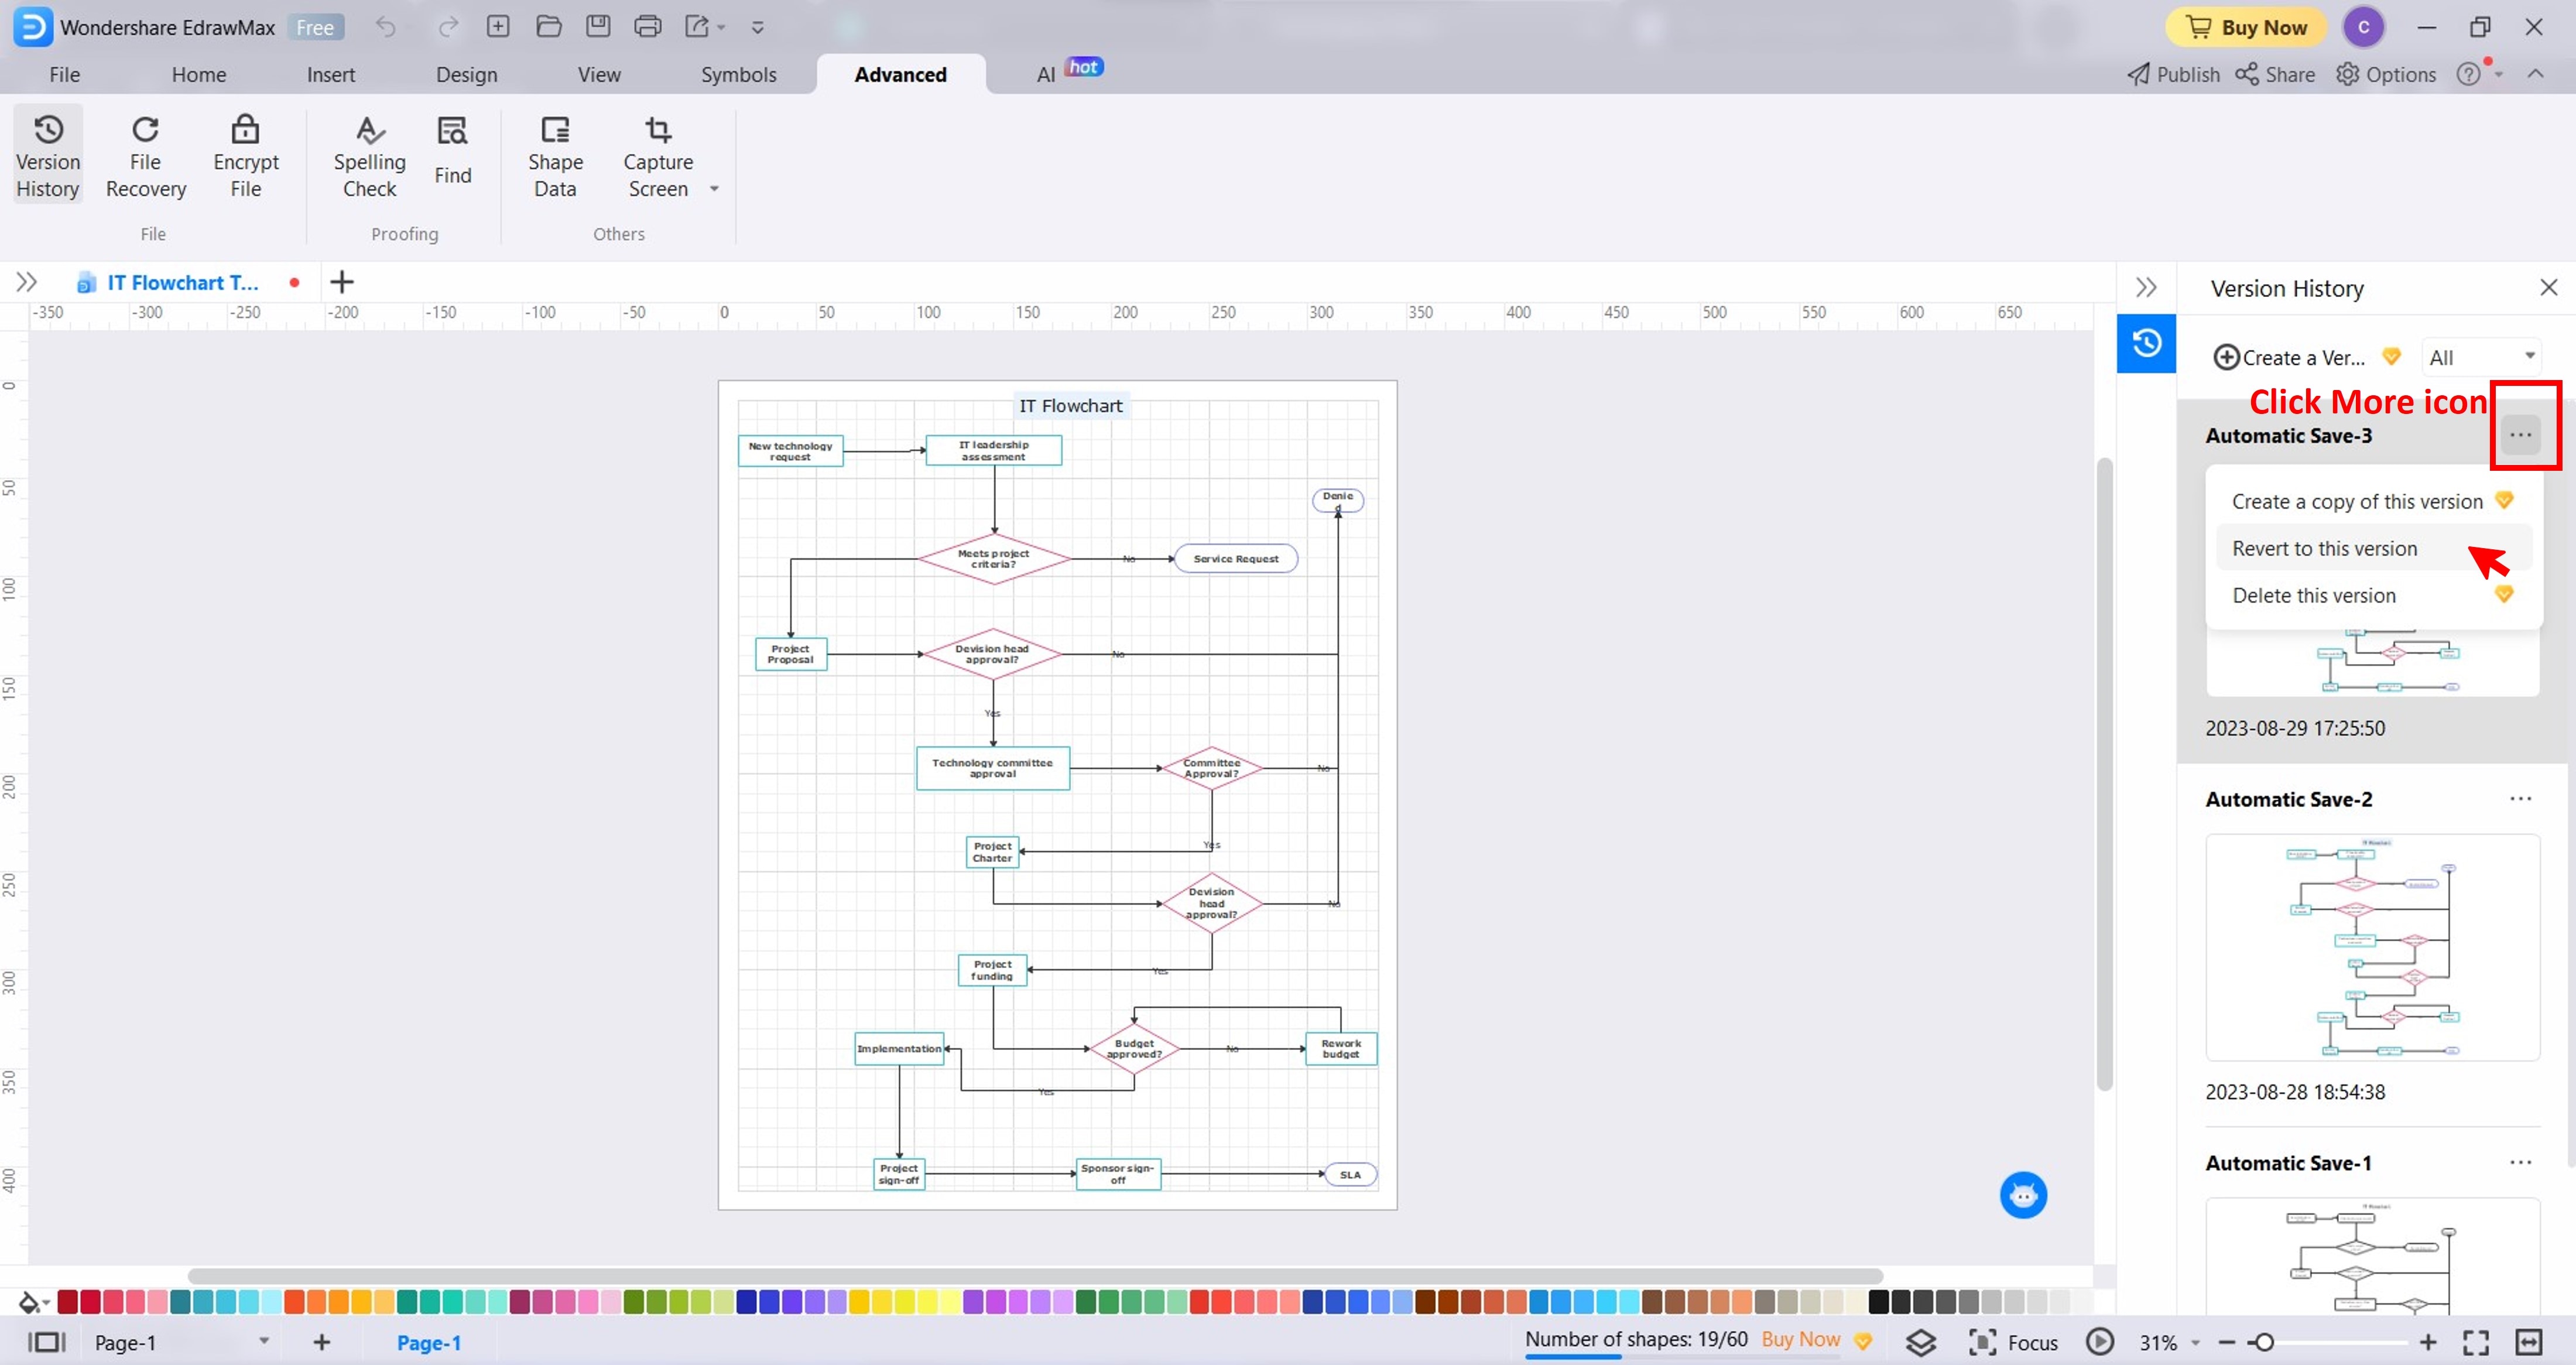The width and height of the screenshot is (2576, 1365).
Task: Toggle page panel icon at bottom left
Action: coord(46,1342)
